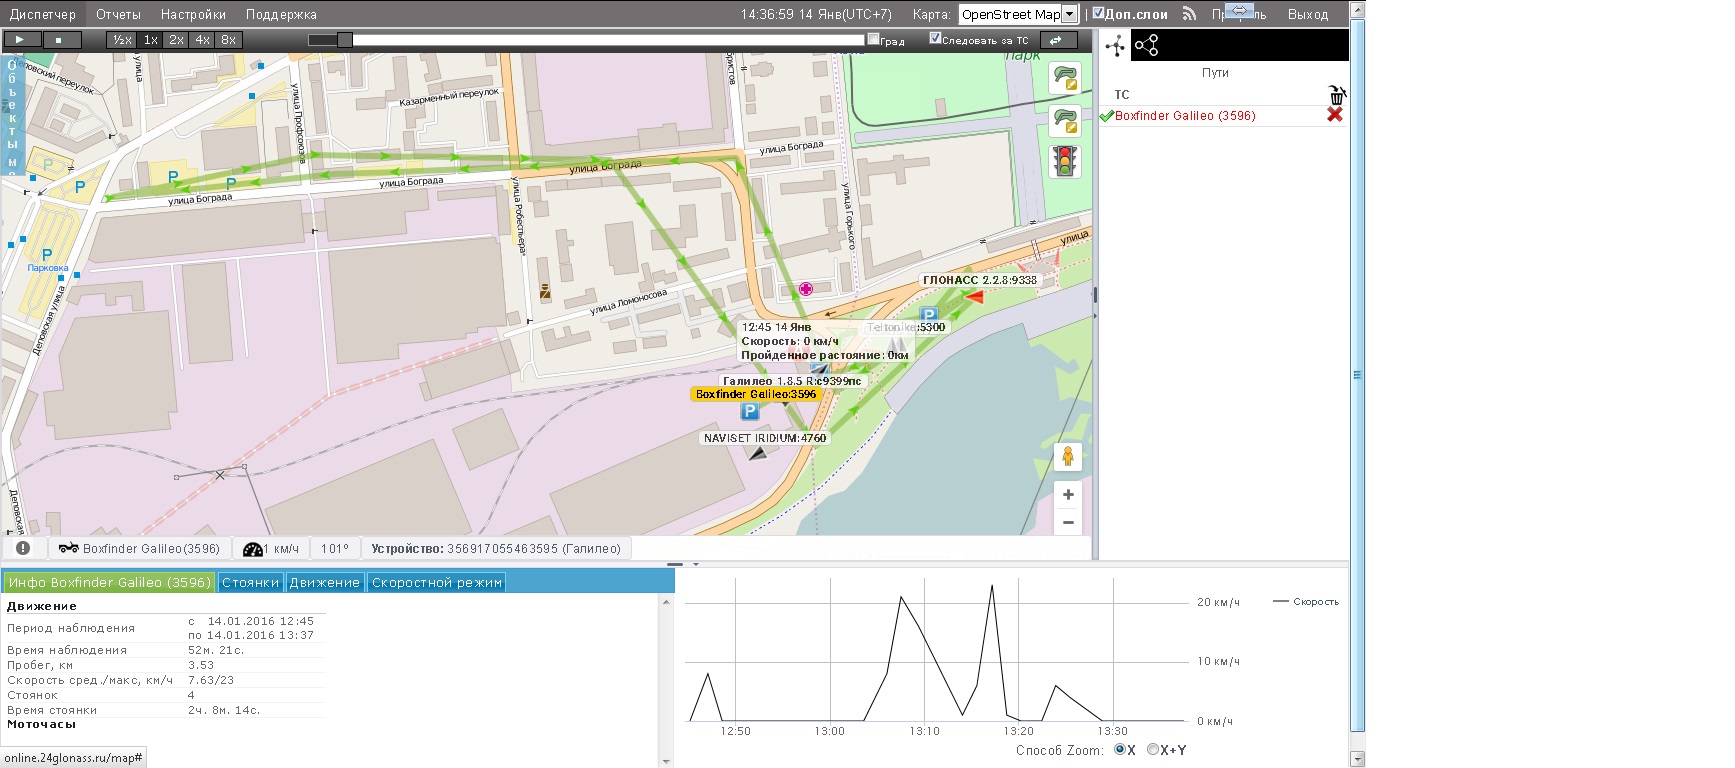Click the traffic light icon on map

point(1065,161)
